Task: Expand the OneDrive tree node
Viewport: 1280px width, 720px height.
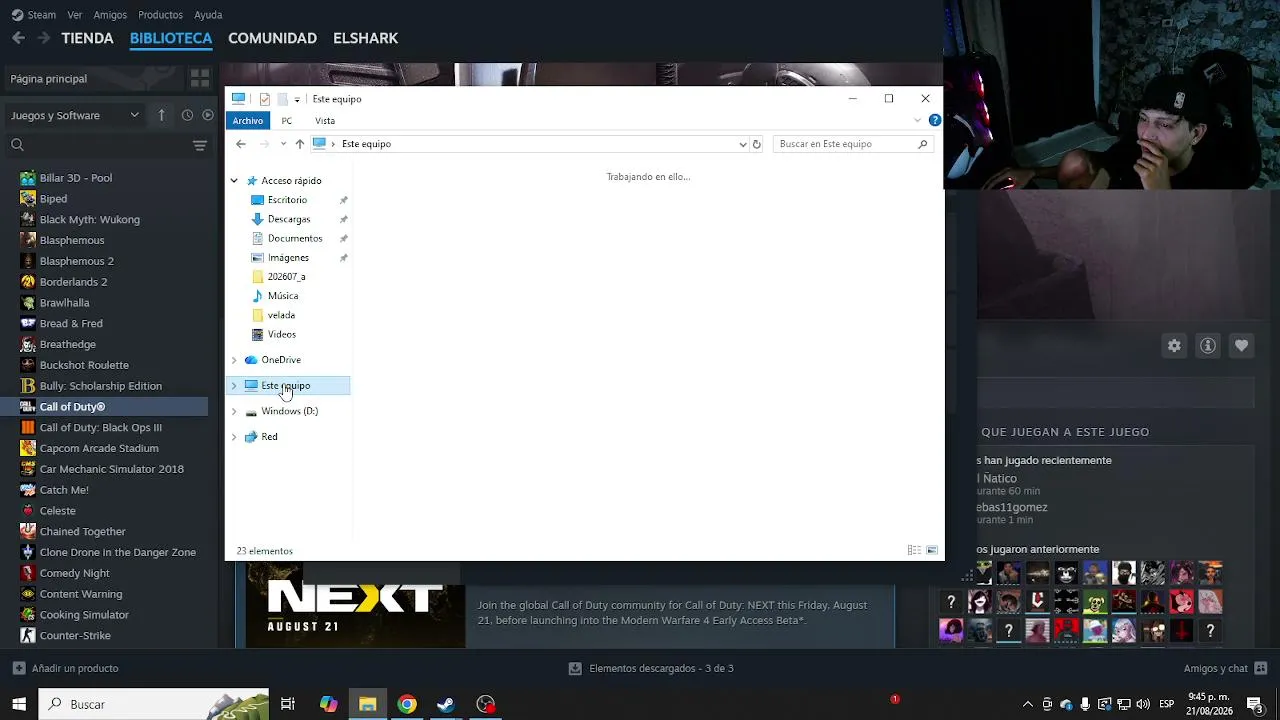Action: (x=234, y=360)
